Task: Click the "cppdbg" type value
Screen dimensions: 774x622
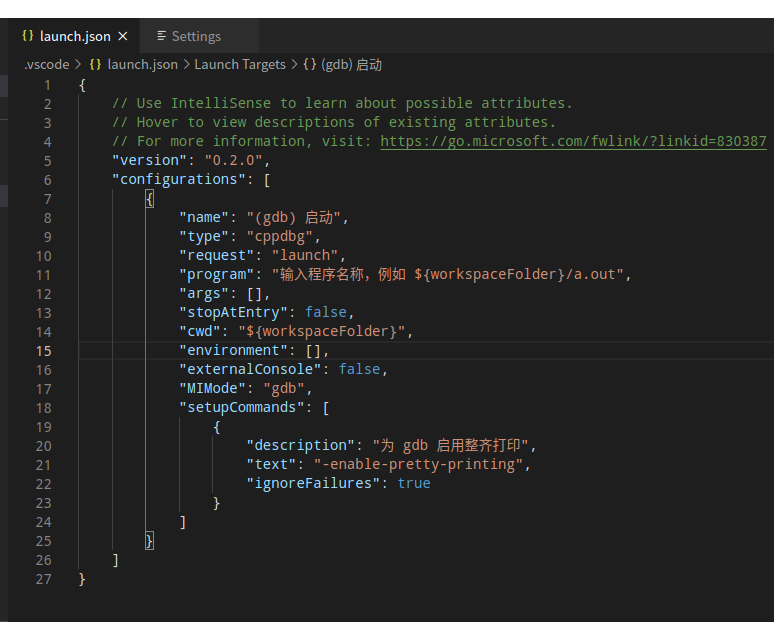Action: point(280,236)
